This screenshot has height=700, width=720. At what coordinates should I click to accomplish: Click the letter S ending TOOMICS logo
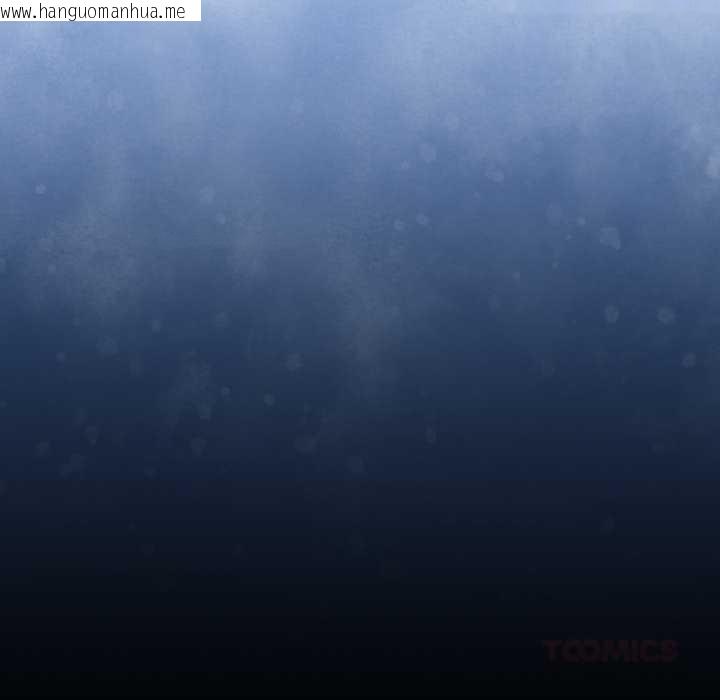[667, 652]
